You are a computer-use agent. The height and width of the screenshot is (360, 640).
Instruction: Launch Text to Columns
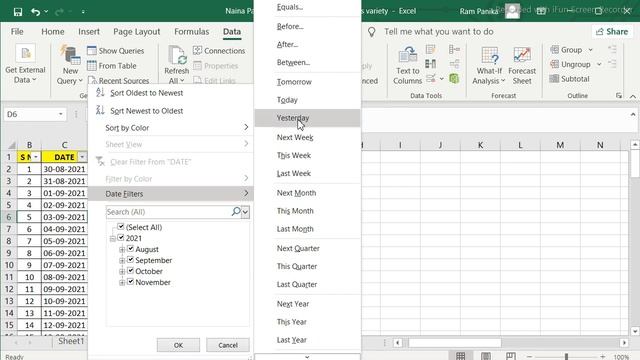pyautogui.click(x=407, y=65)
